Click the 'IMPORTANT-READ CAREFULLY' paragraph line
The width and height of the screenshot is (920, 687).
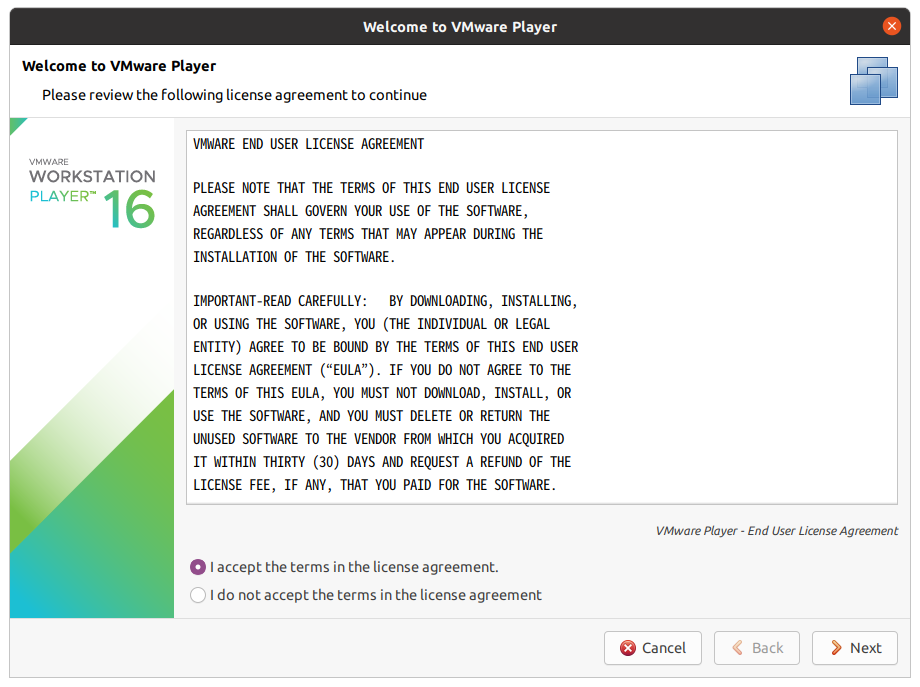pos(385,301)
